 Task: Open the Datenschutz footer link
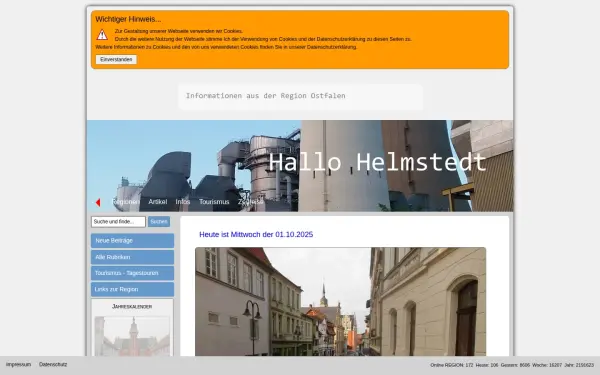pyautogui.click(x=53, y=365)
